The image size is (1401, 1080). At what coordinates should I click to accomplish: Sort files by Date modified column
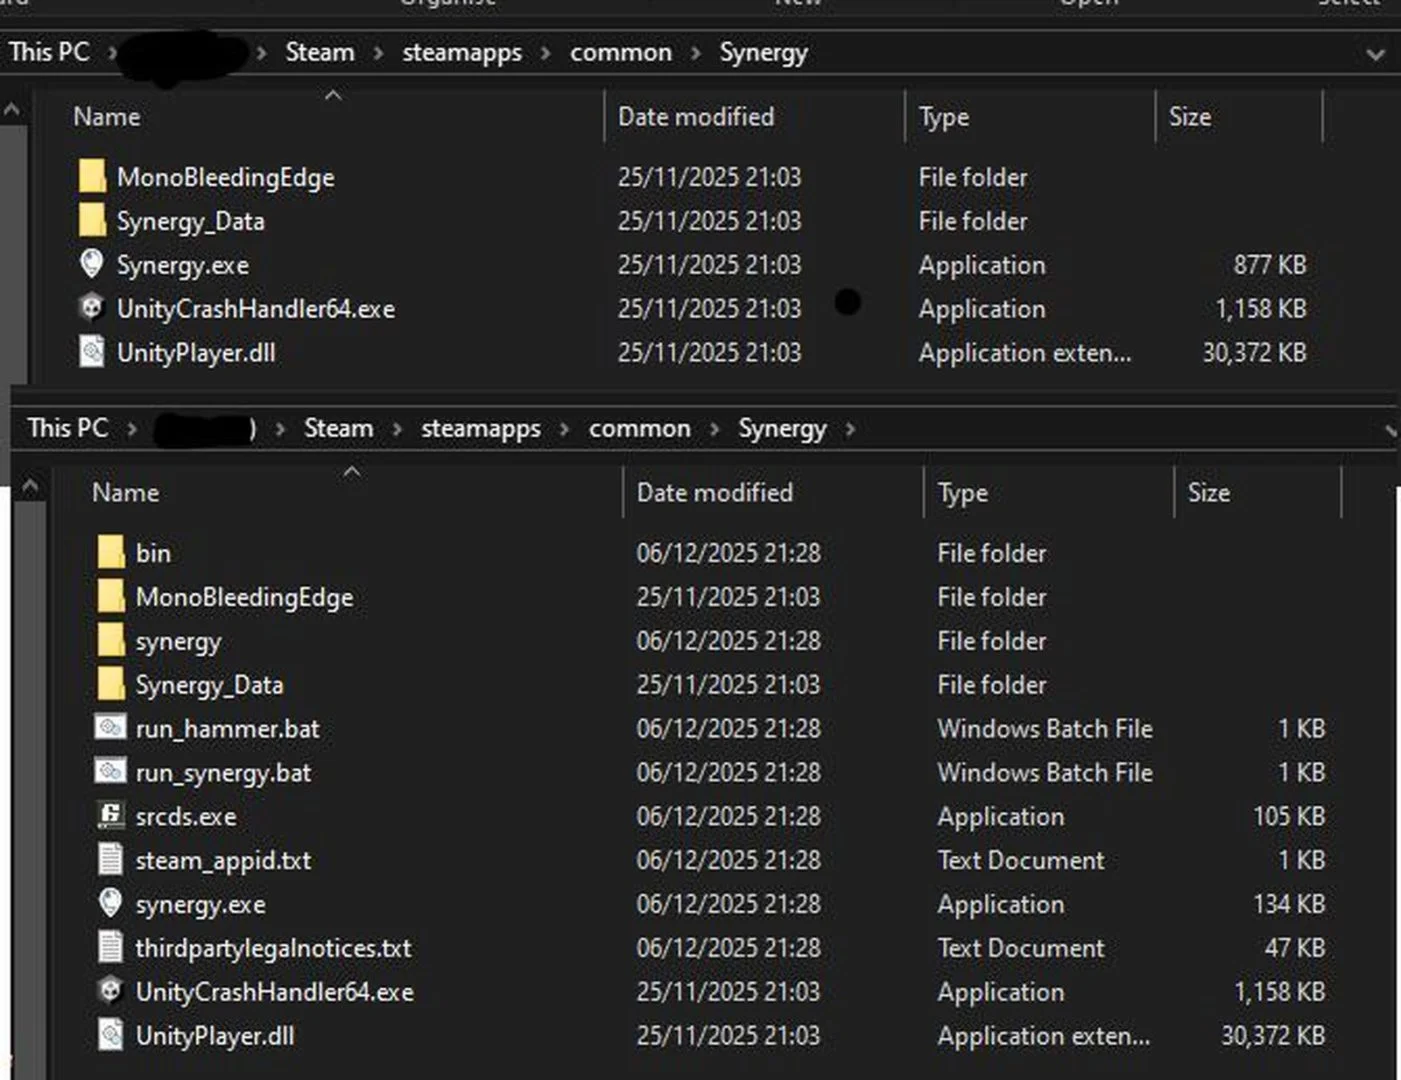tap(696, 116)
